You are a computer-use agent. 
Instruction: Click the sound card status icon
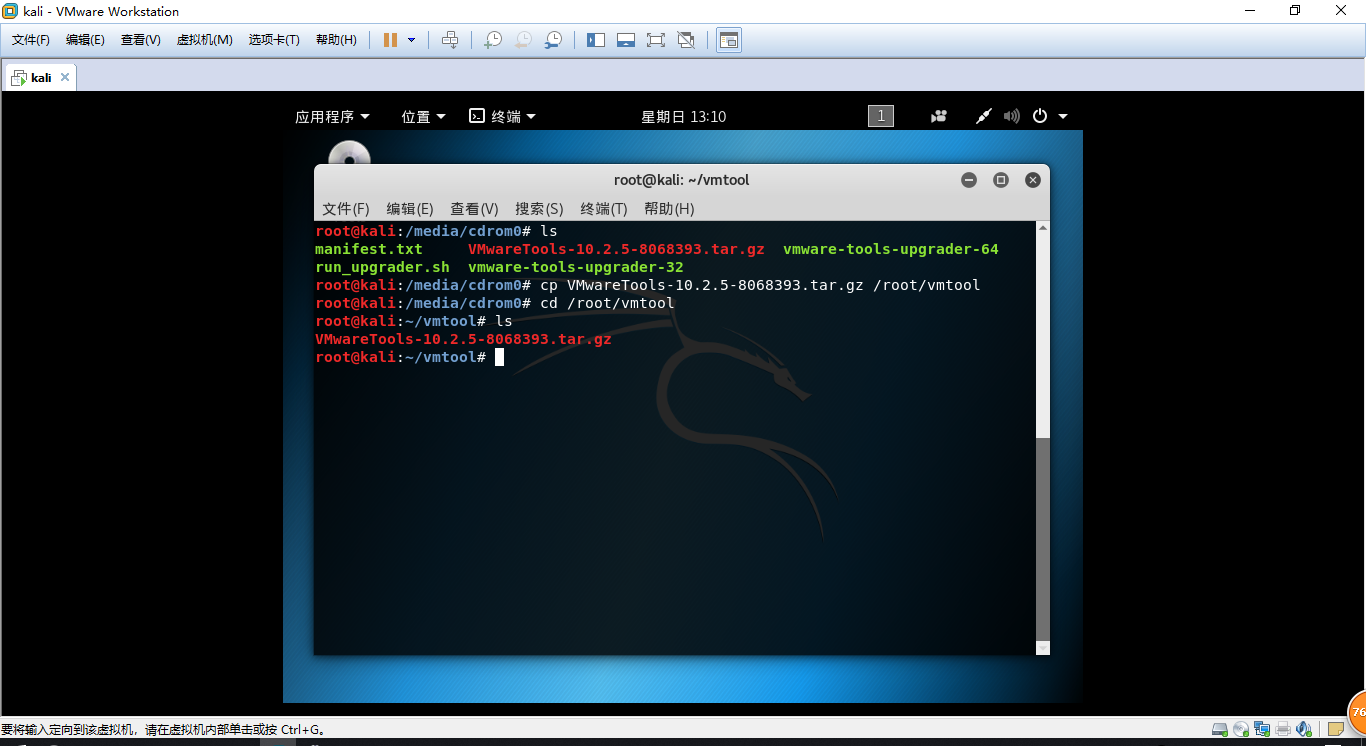(1304, 729)
